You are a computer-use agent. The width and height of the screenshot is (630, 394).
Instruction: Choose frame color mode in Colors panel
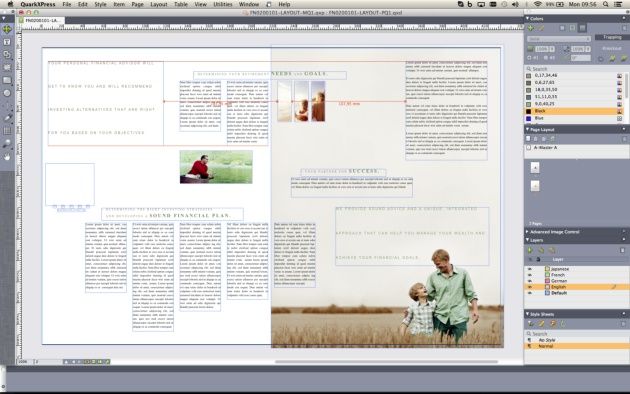(x=562, y=28)
